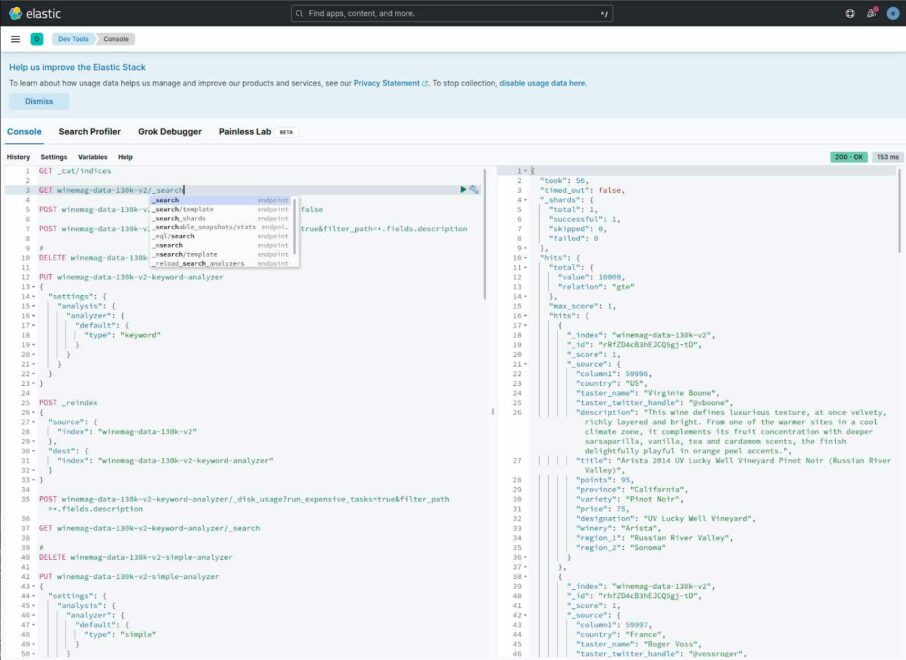Open the Variables menu item
The width and height of the screenshot is (906, 660).
click(x=94, y=156)
